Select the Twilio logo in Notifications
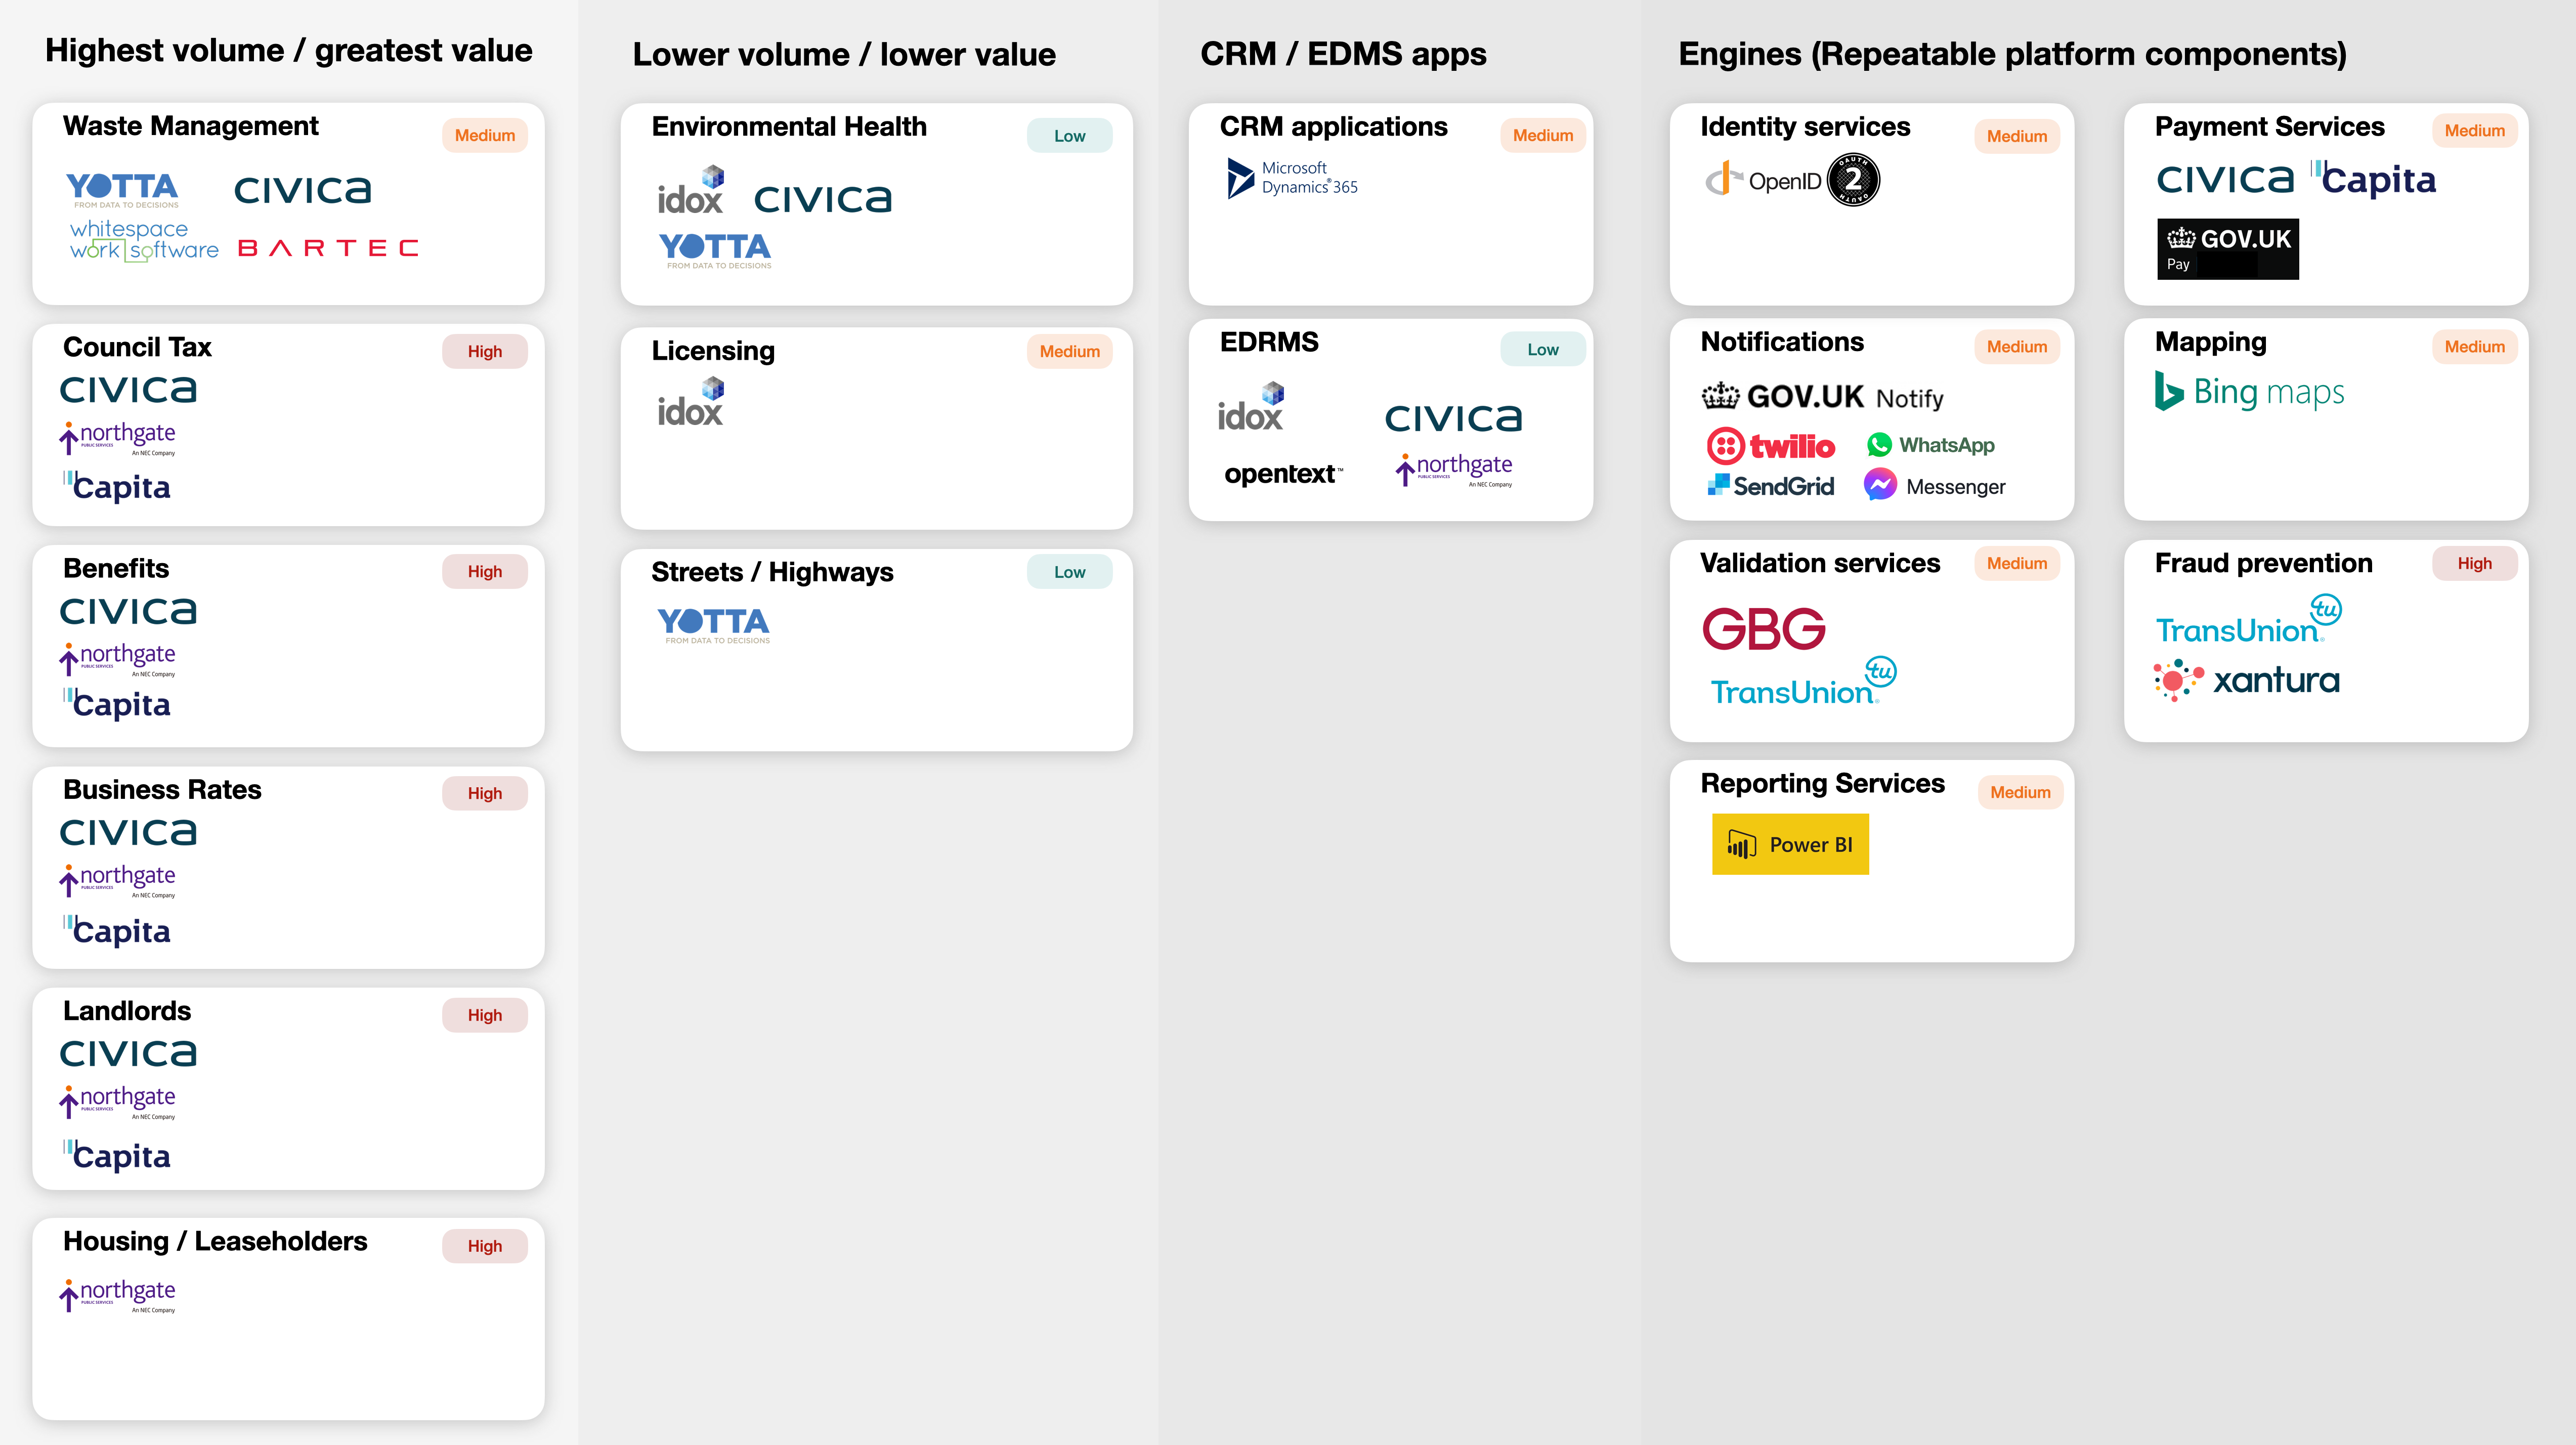 1770,445
